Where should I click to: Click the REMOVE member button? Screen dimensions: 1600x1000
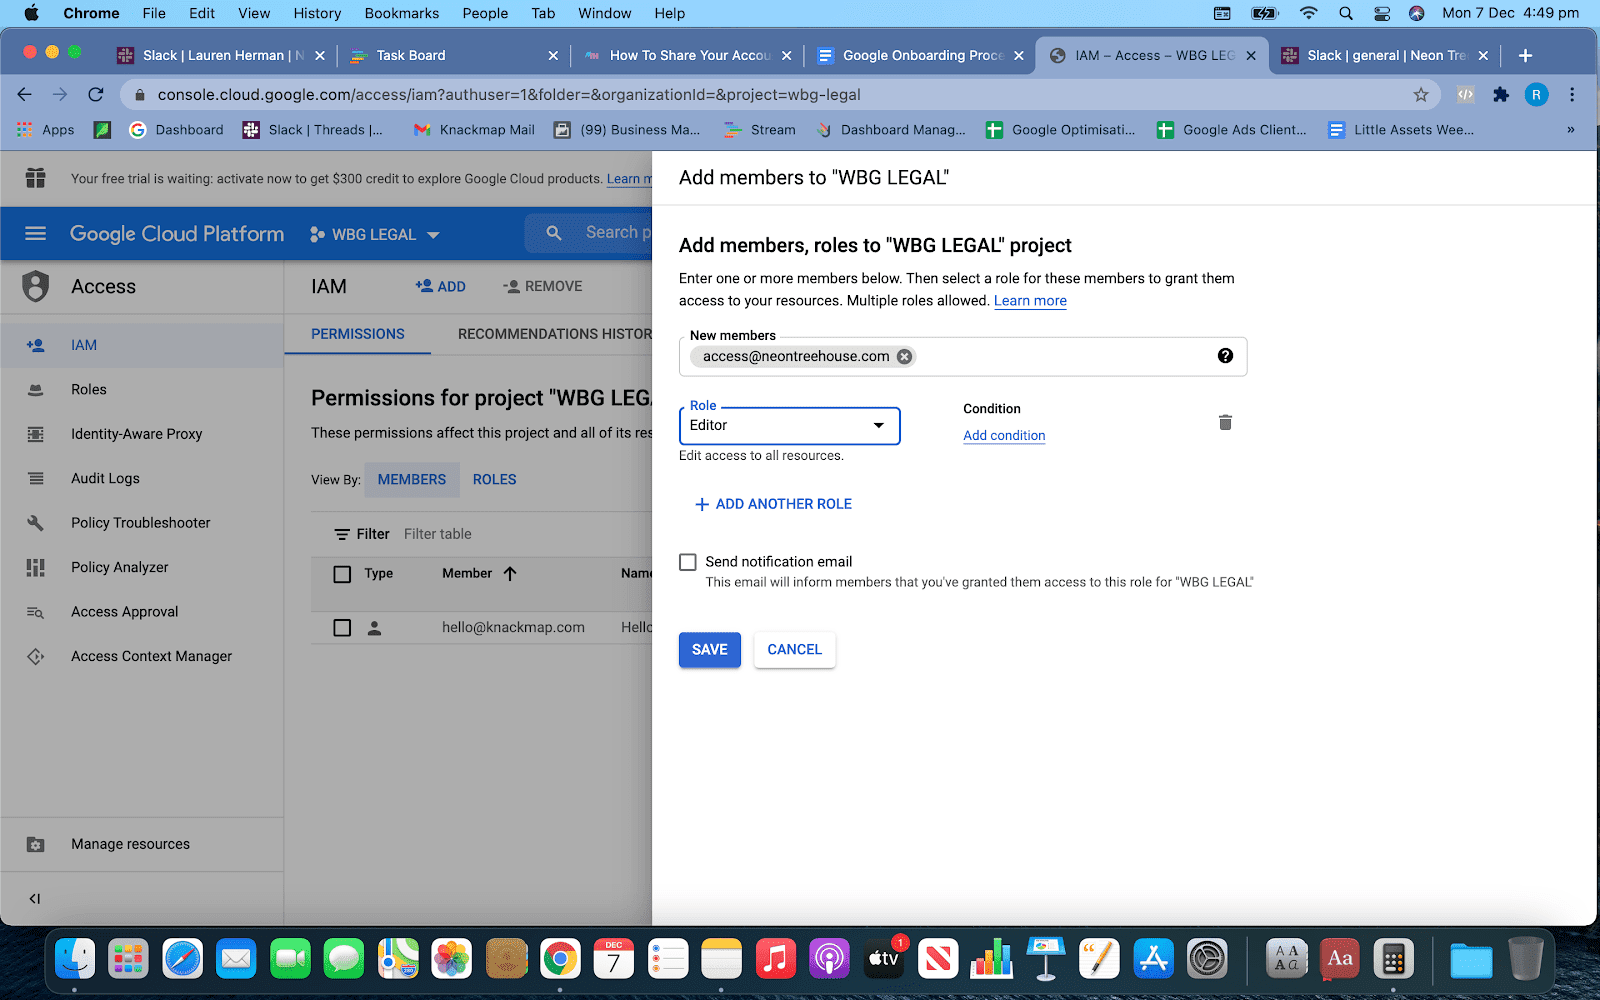542,287
